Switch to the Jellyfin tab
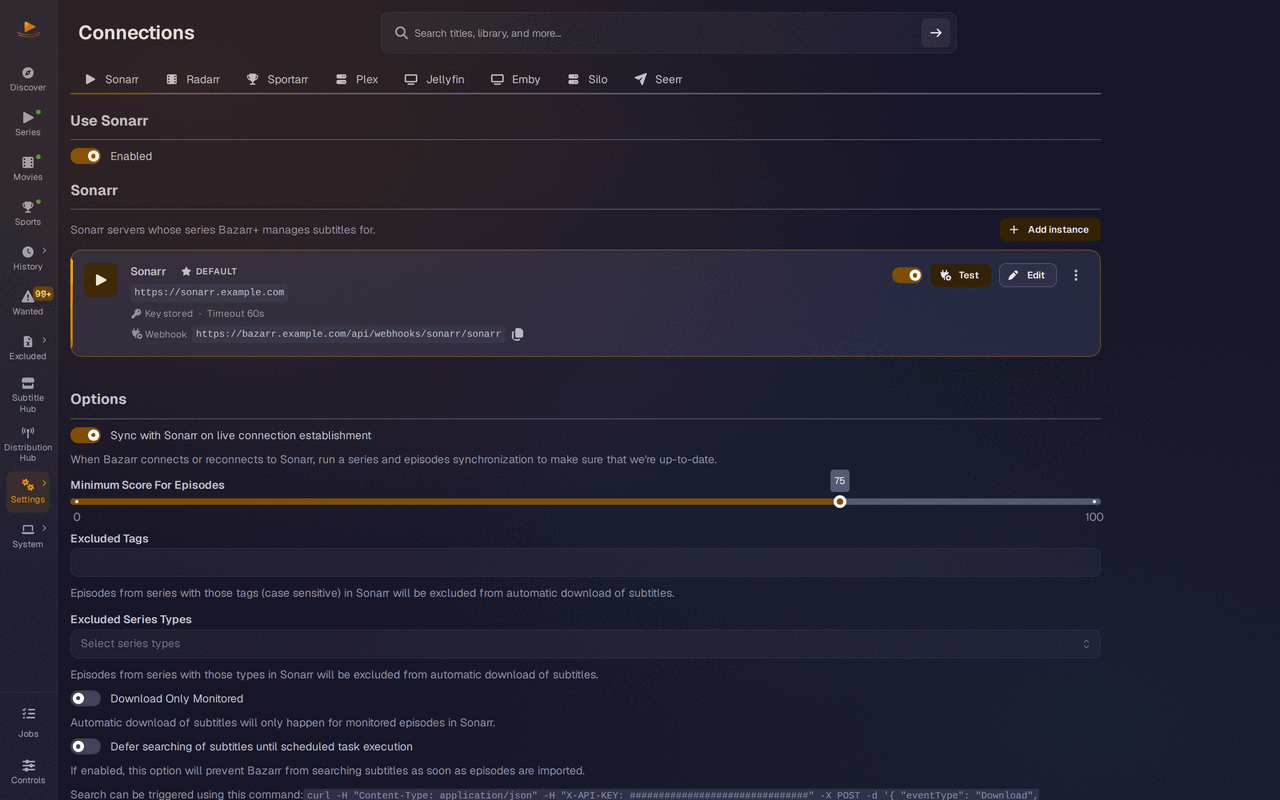This screenshot has width=1280, height=800. (x=434, y=79)
